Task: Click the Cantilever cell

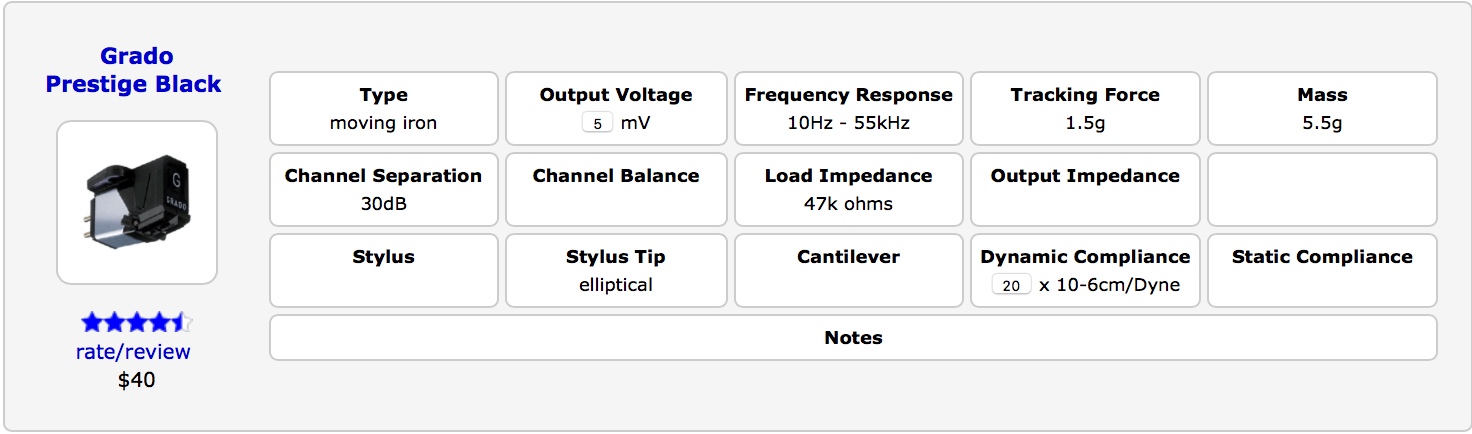Action: (848, 270)
